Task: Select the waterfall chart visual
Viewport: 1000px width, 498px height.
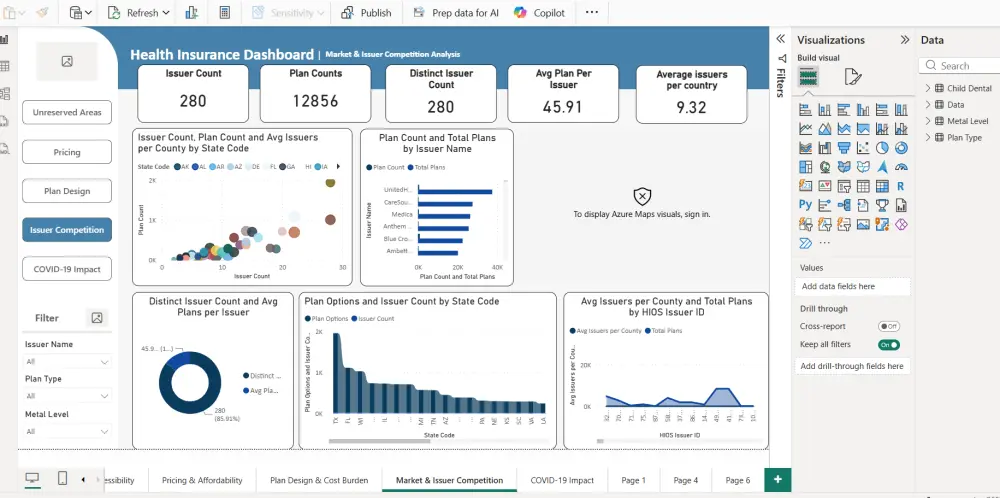Action: (825, 148)
